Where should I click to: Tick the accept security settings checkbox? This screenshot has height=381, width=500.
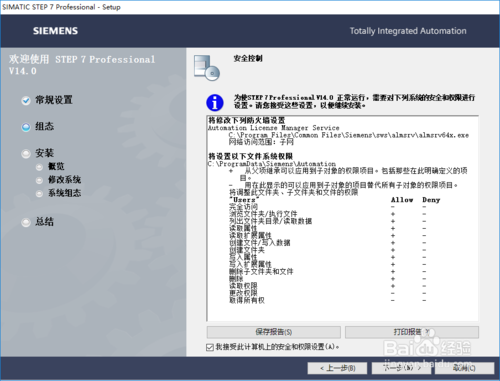coord(210,347)
